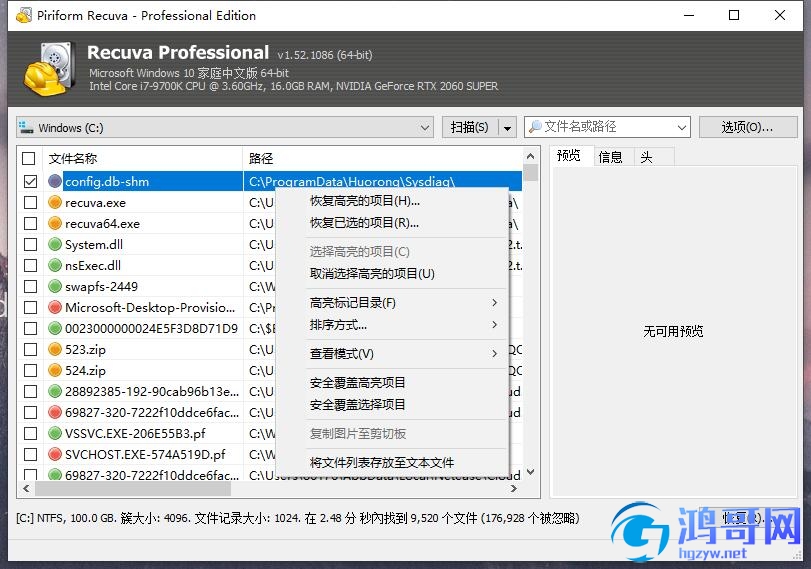Click the red status dot for Microsoft-Desktop-Provisio...
The height and width of the screenshot is (569, 811).
[55, 307]
